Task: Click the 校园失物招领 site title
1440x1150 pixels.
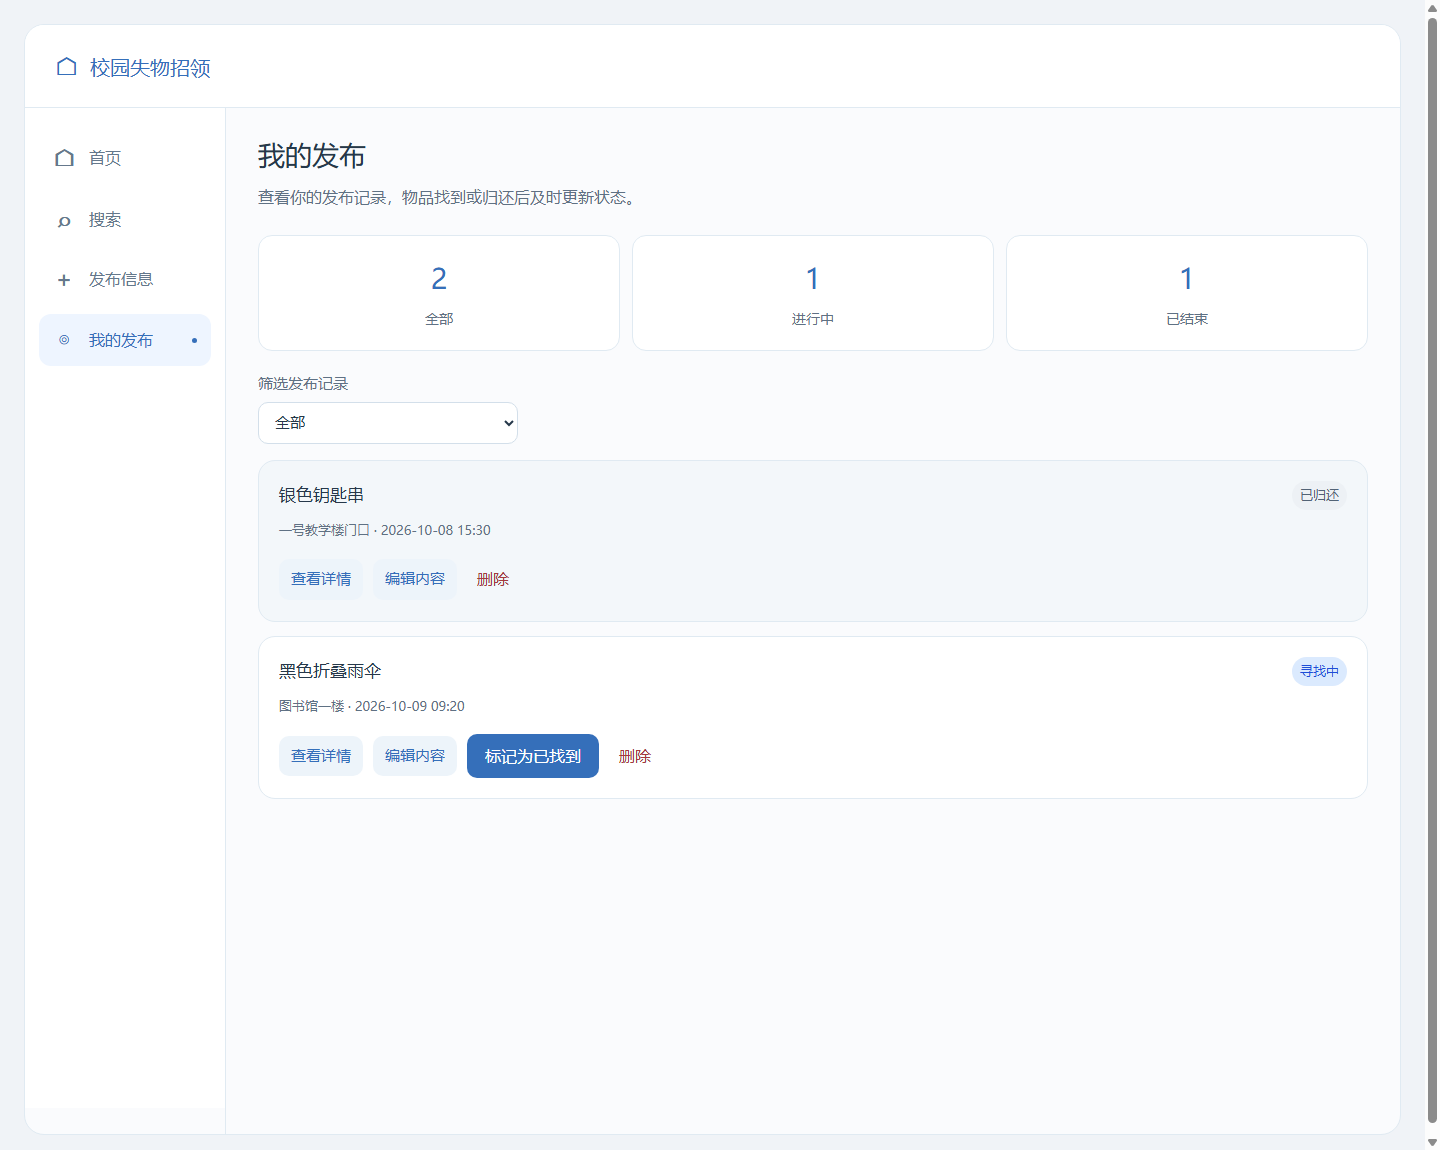Action: 150,67
